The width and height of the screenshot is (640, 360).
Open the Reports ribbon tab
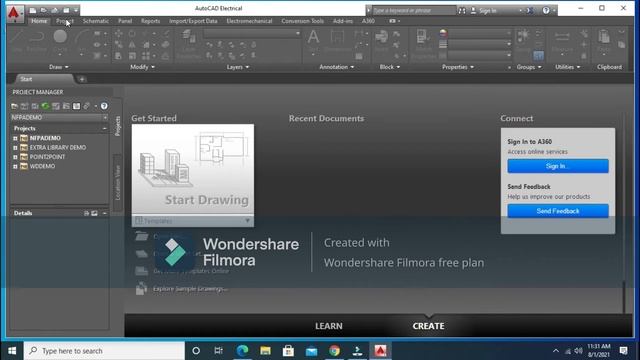coord(150,21)
